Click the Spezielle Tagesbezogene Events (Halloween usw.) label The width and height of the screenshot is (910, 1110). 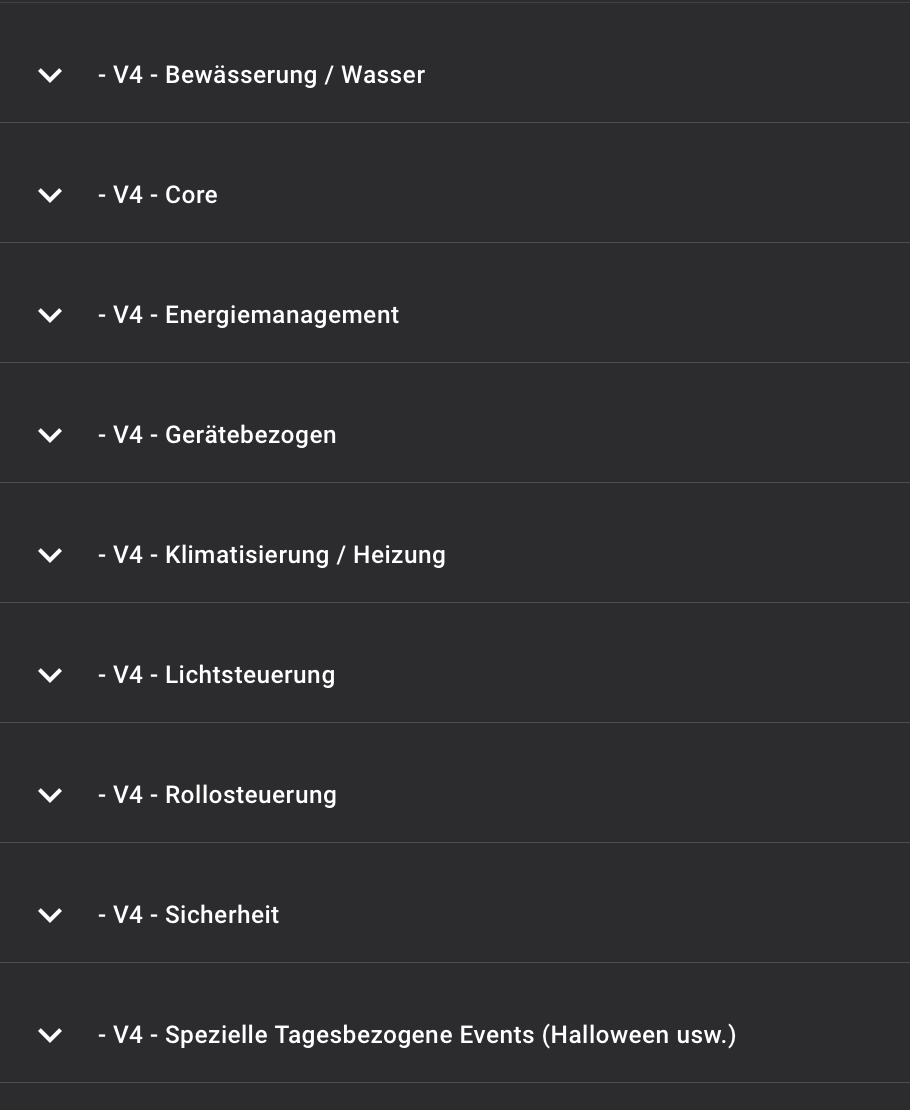tap(417, 1035)
